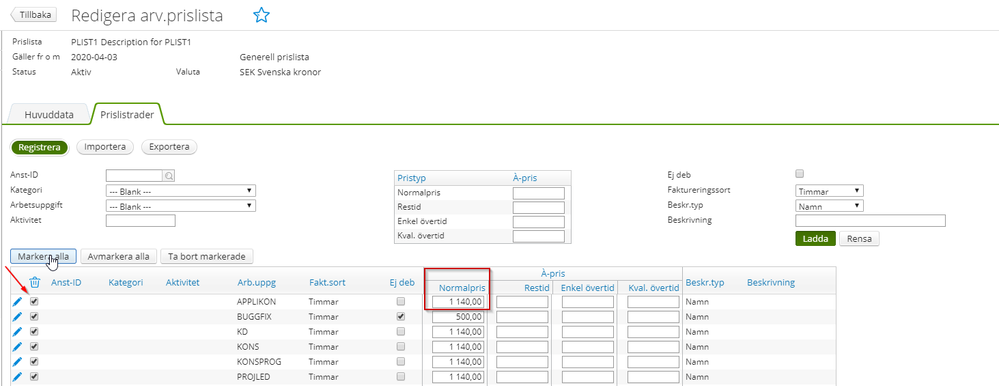Edit the KONSPROG row with pencil icon

click(17, 362)
